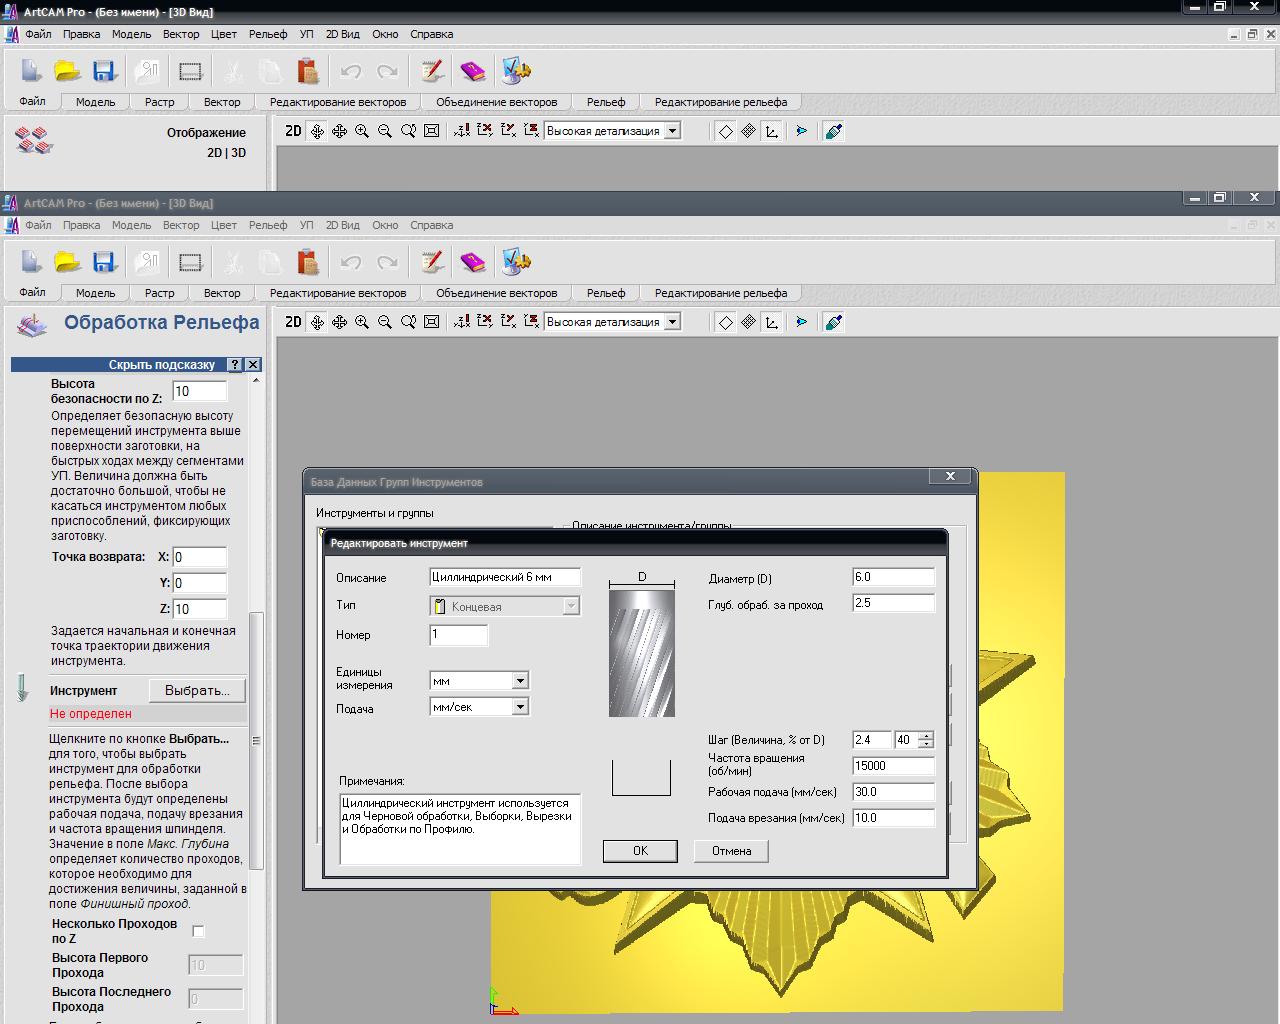Image resolution: width=1280 pixels, height=1024 pixels.
Task: Increase step percentage using the spinner up arrow
Action: pyautogui.click(x=926, y=736)
